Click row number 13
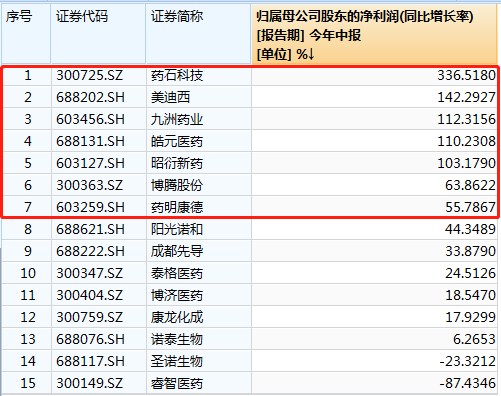 27,339
